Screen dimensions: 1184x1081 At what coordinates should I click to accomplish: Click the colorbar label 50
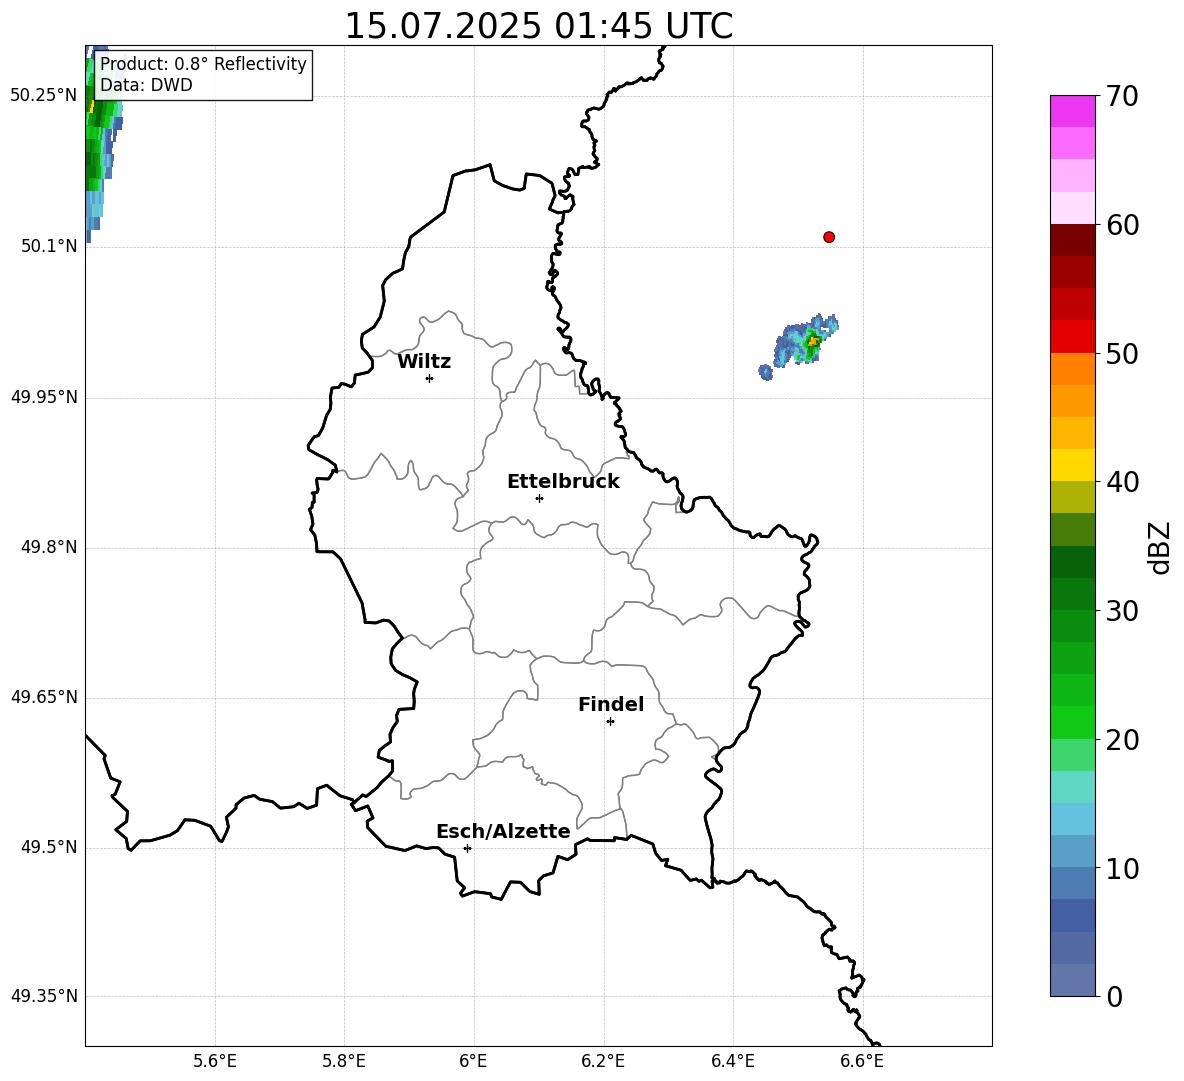1123,354
